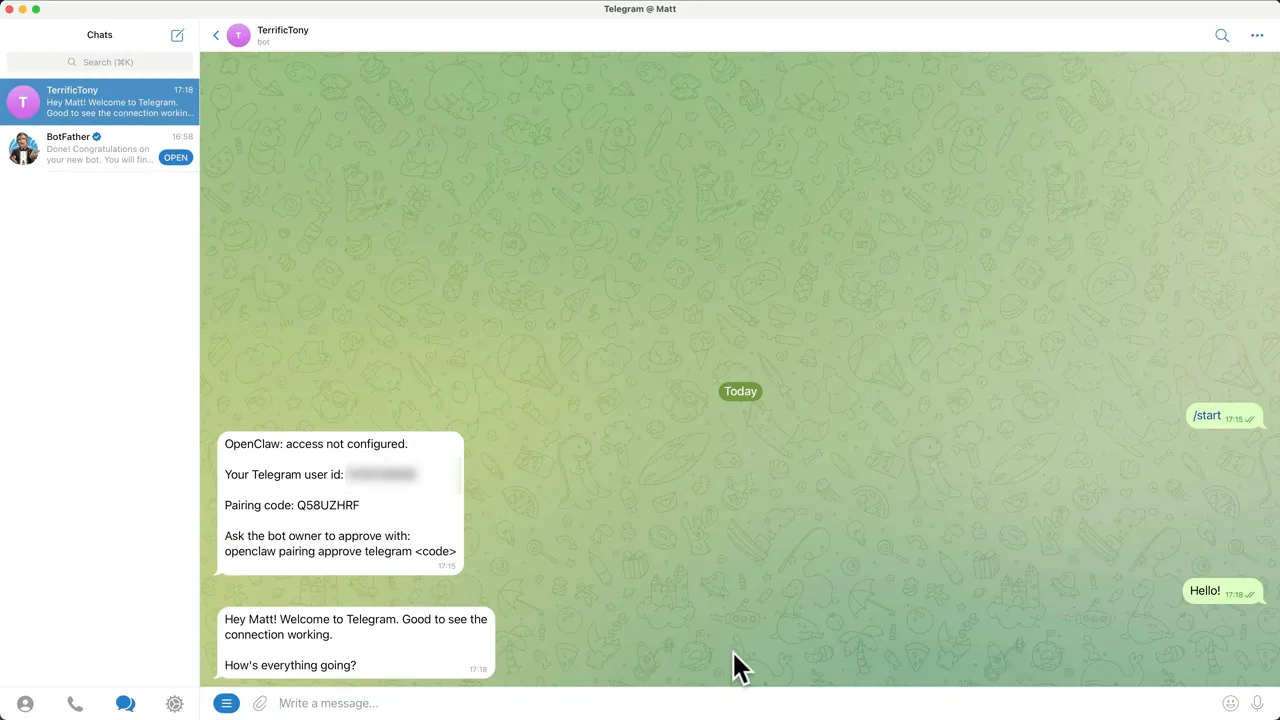Click the read checkmarks on /start message

click(1250, 420)
